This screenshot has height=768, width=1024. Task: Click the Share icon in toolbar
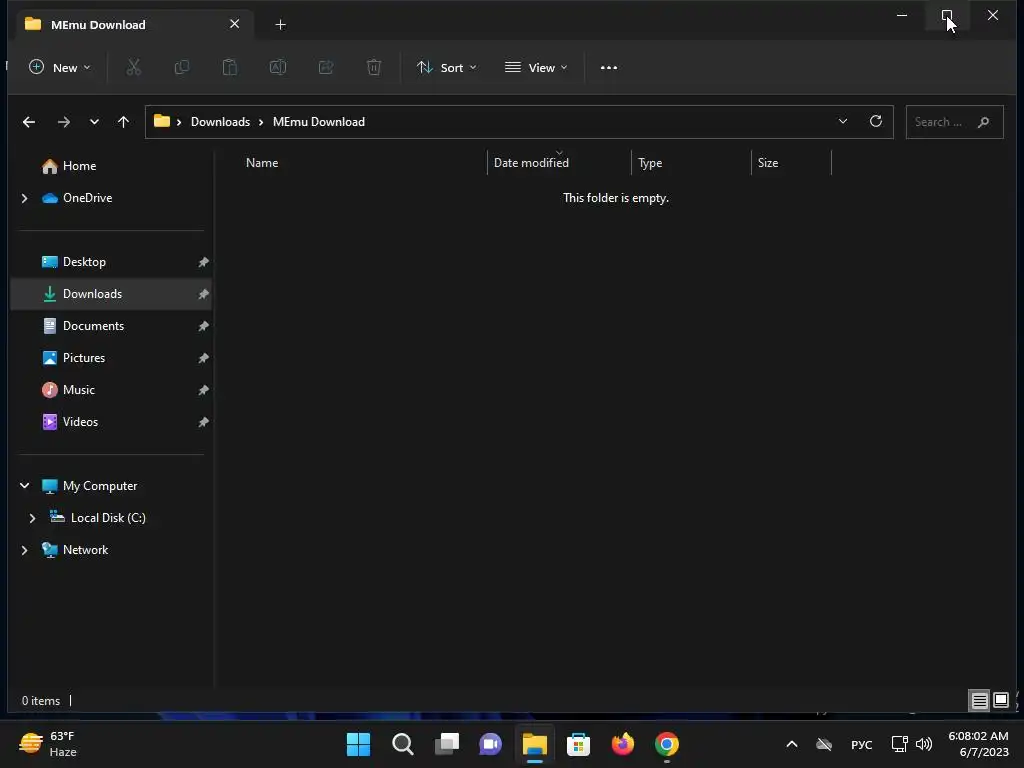(x=326, y=67)
